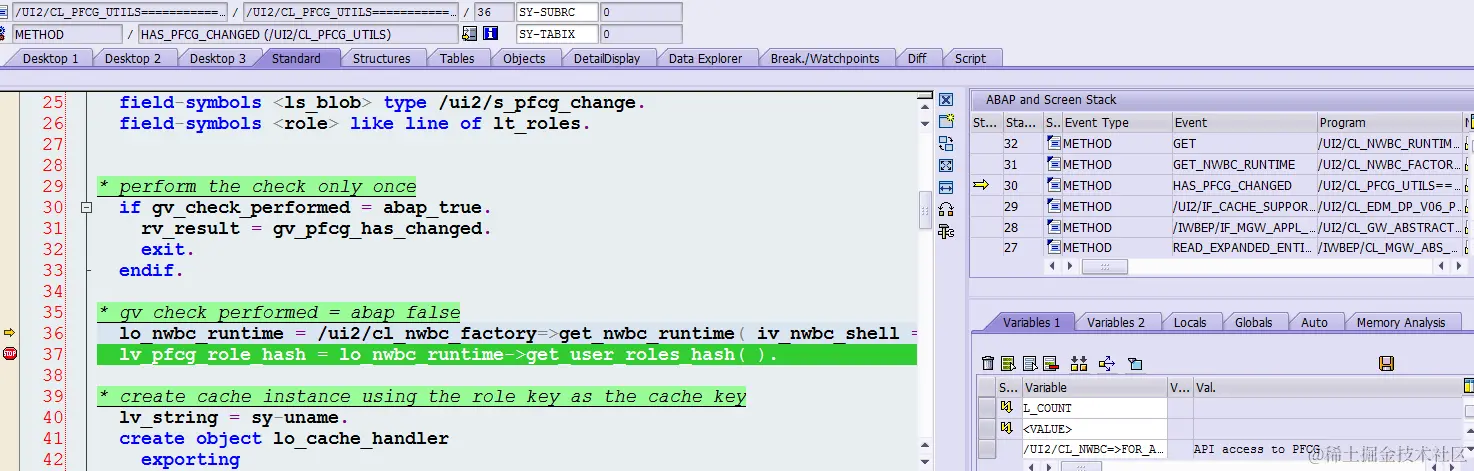
Task: Click the SY-SUBRC field
Action: pyautogui.click(x=557, y=12)
